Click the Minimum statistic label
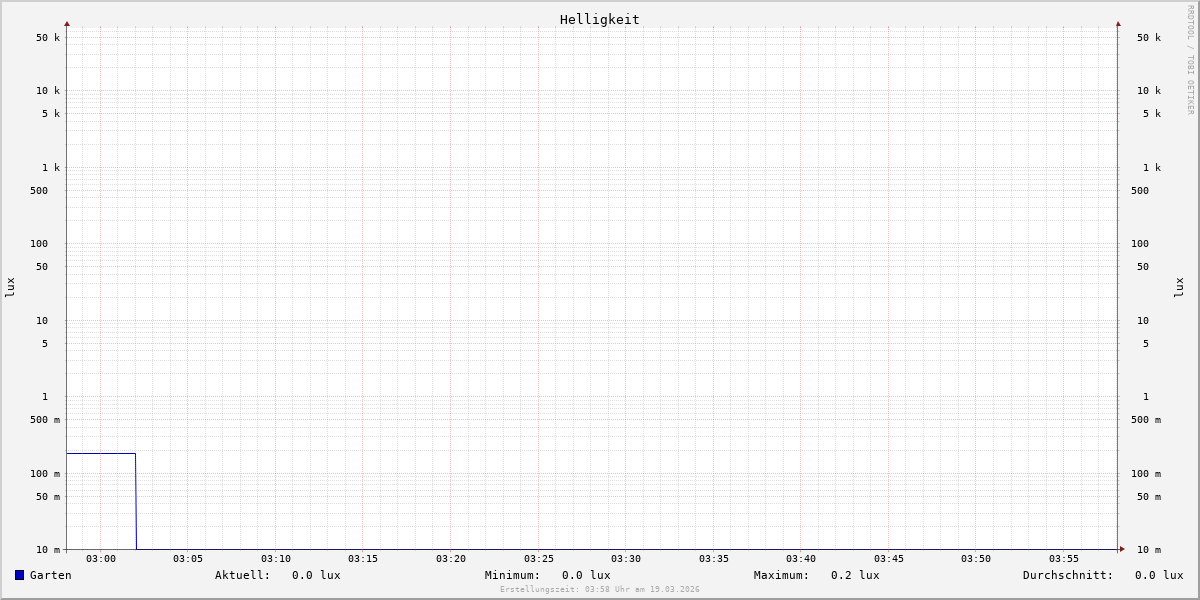The image size is (1200, 600). click(x=512, y=575)
